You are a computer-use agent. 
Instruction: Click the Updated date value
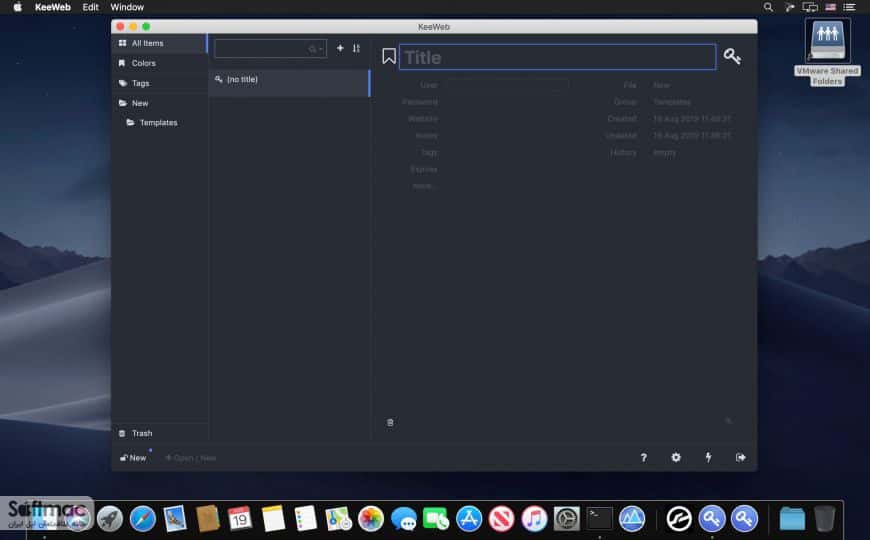pyautogui.click(x=692, y=135)
